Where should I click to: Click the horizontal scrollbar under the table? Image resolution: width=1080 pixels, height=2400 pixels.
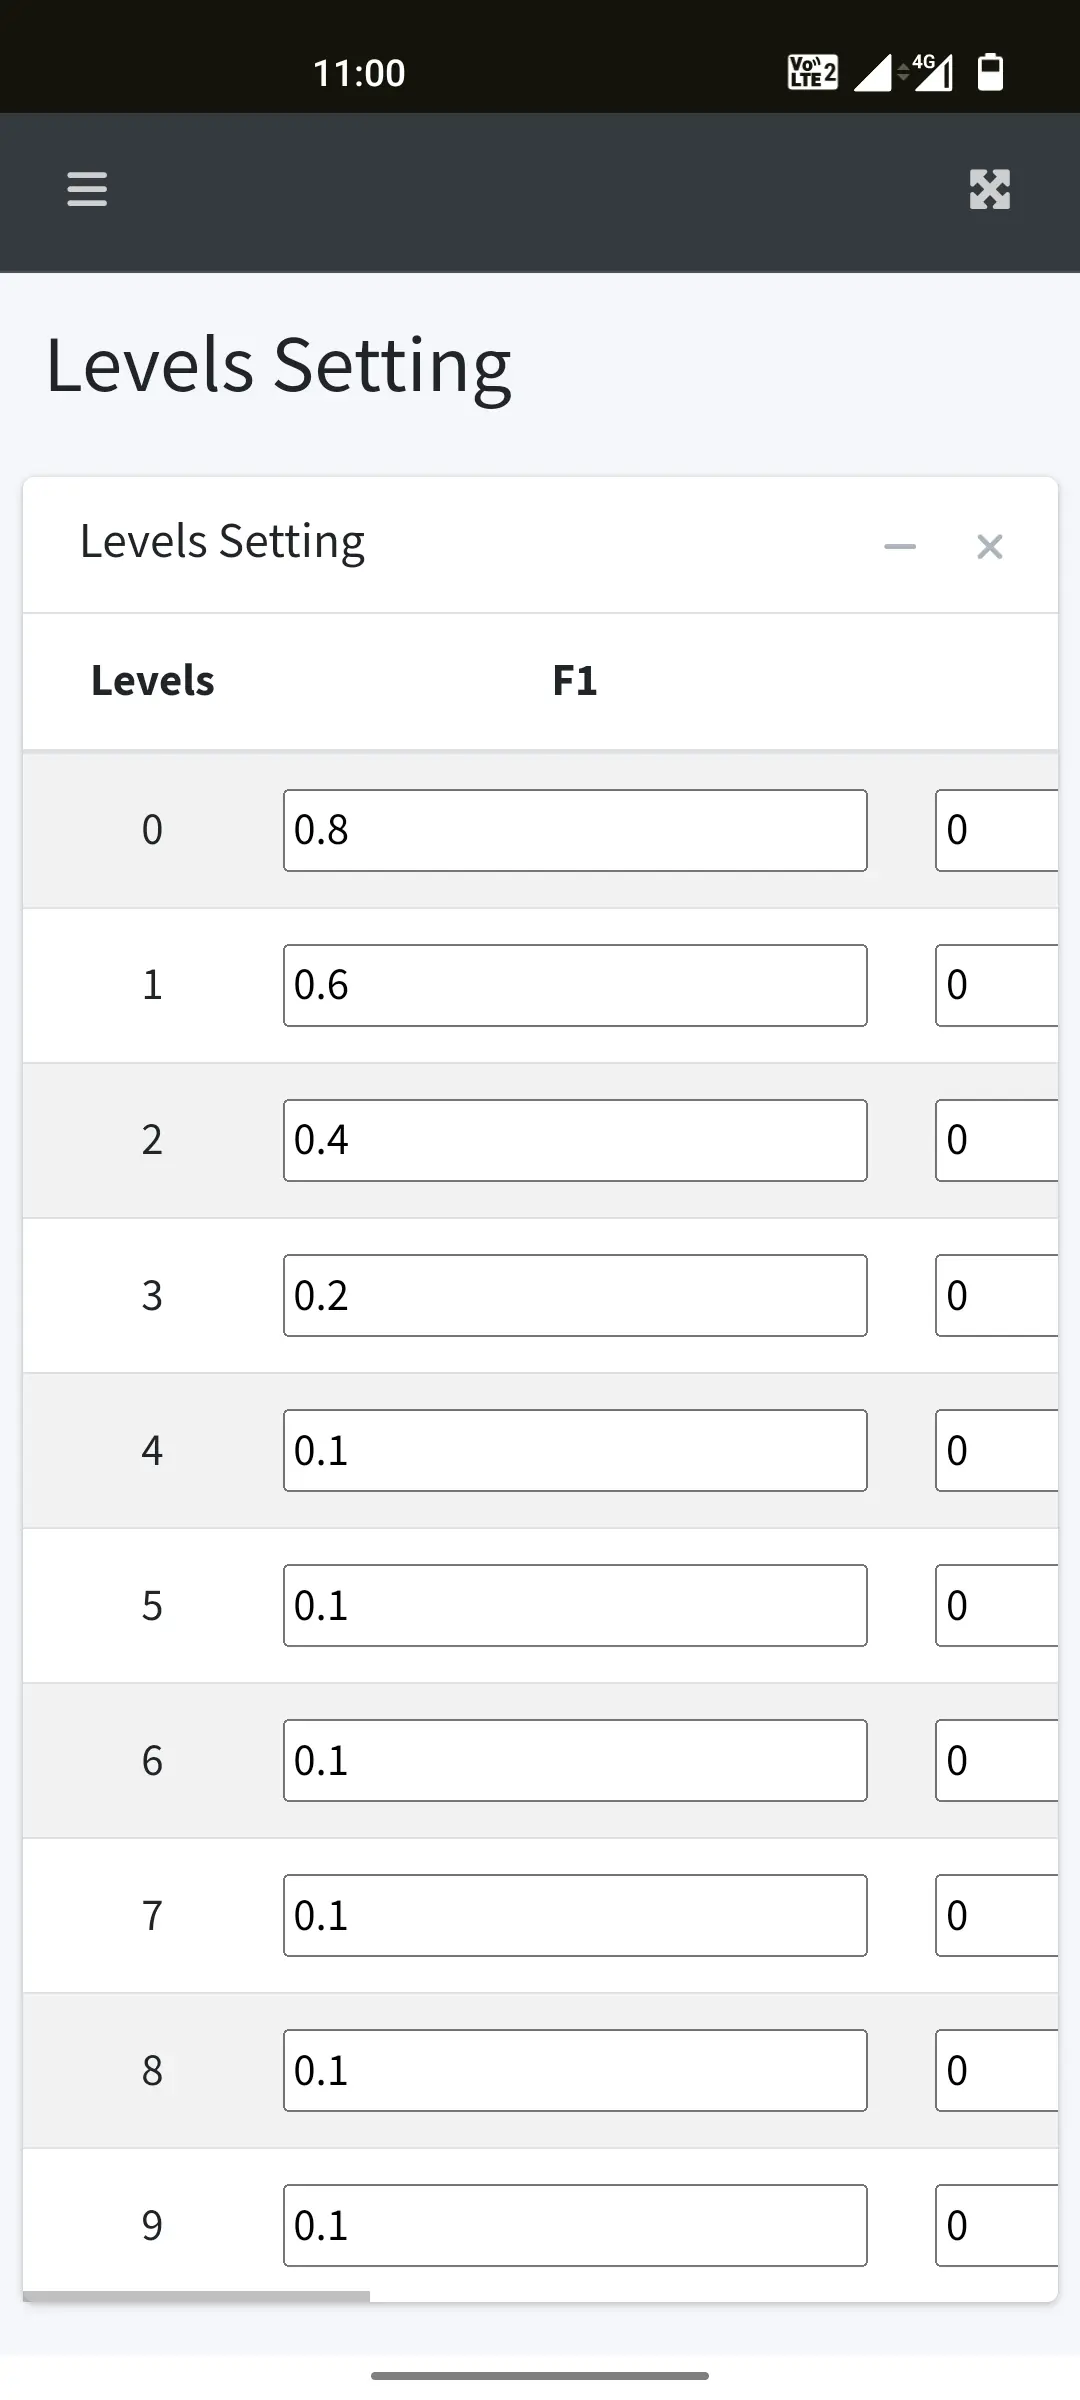coord(197,2296)
